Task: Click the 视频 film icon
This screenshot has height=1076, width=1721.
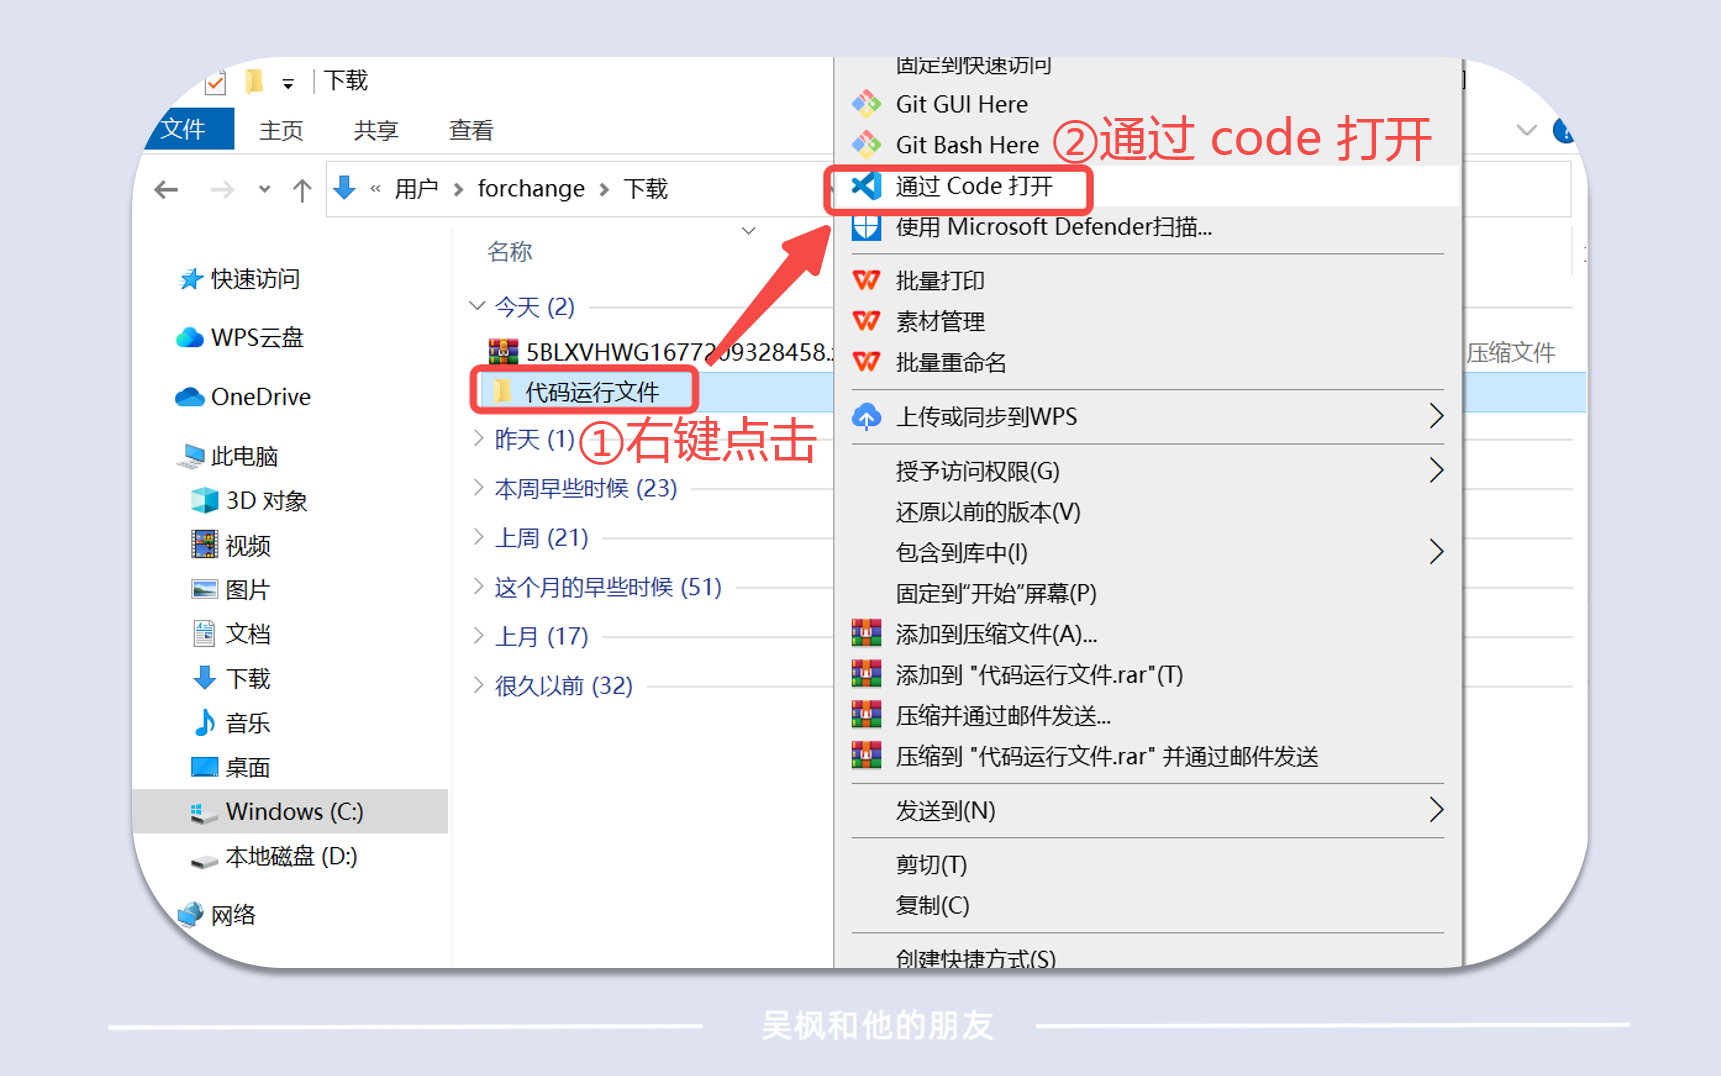Action: coord(204,545)
